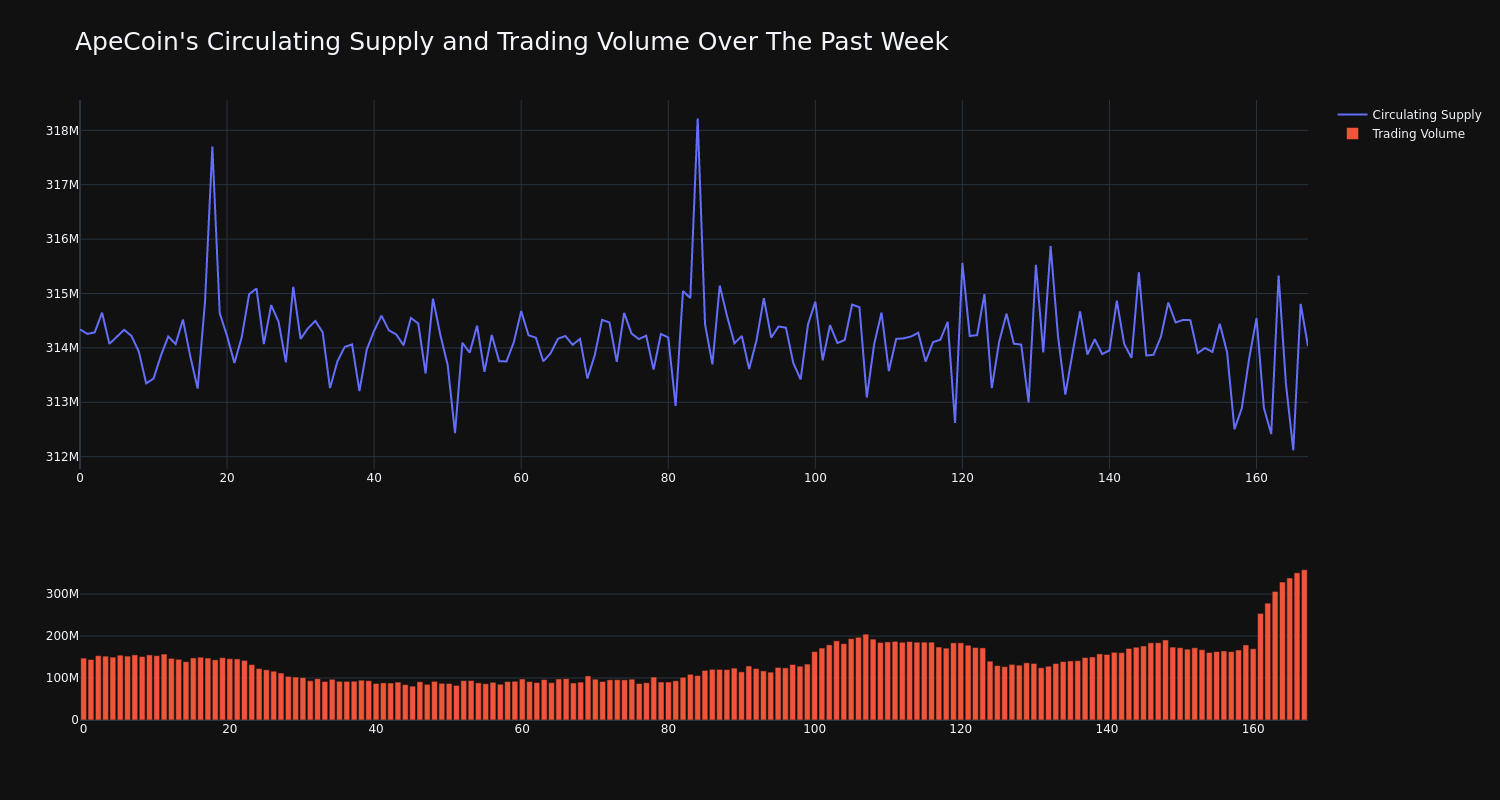Click the 315M y-axis label
Viewport: 1500px width, 800px height.
(x=61, y=293)
